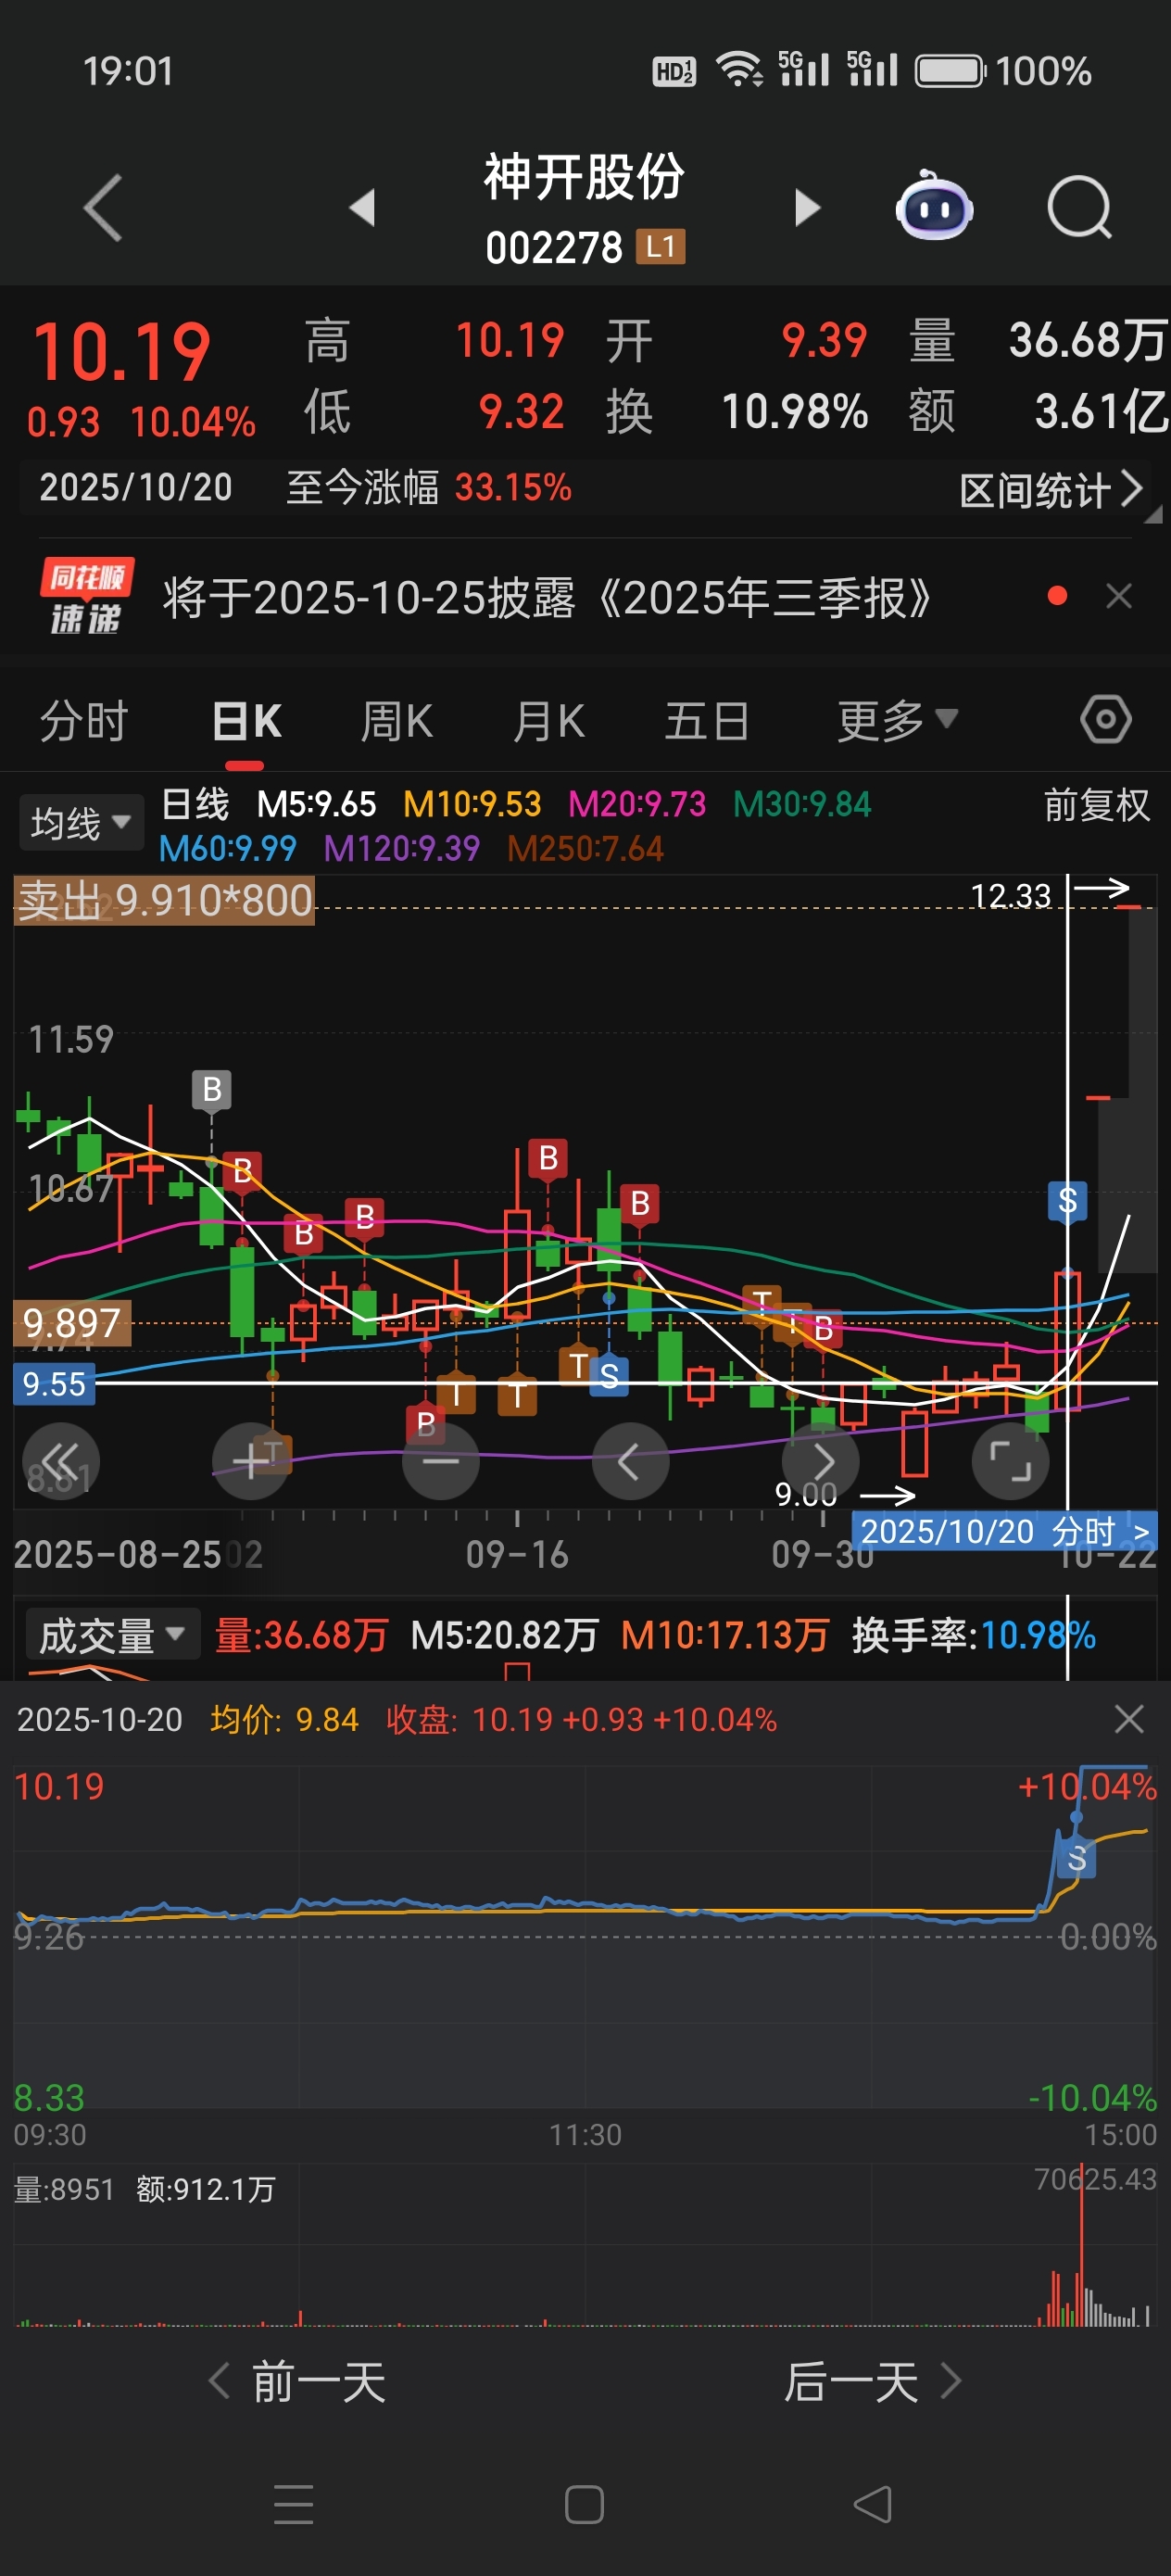1171x2576 pixels.
Task: Open the AI robot assistant
Action: click(x=933, y=206)
